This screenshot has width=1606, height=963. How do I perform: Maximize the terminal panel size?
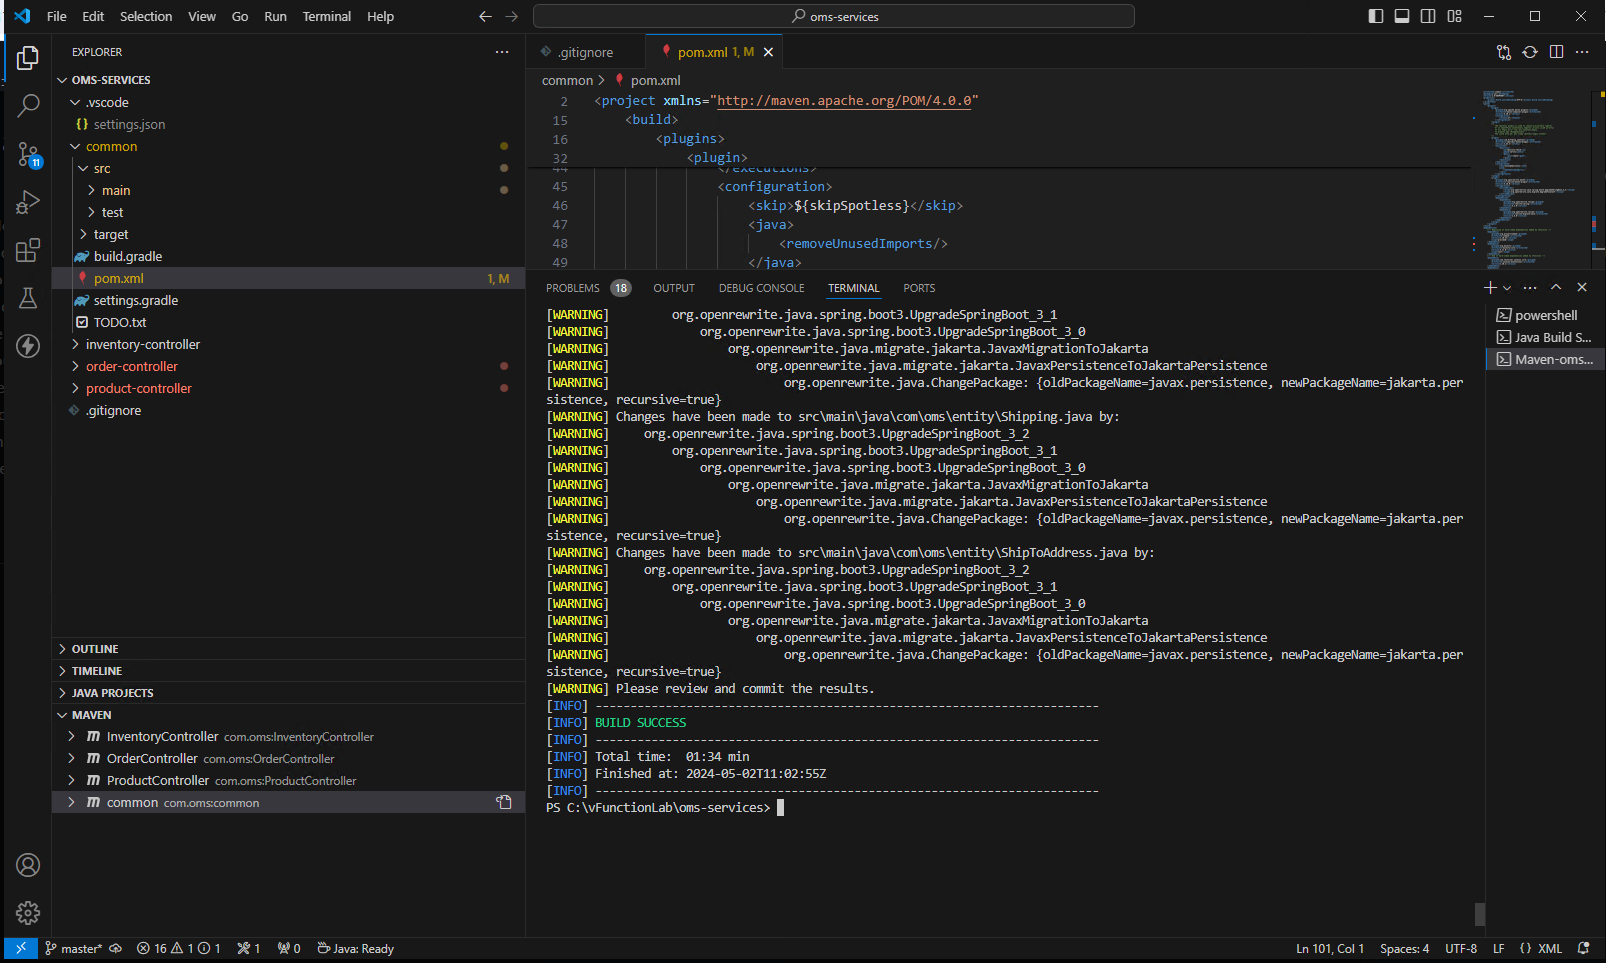pos(1556,288)
